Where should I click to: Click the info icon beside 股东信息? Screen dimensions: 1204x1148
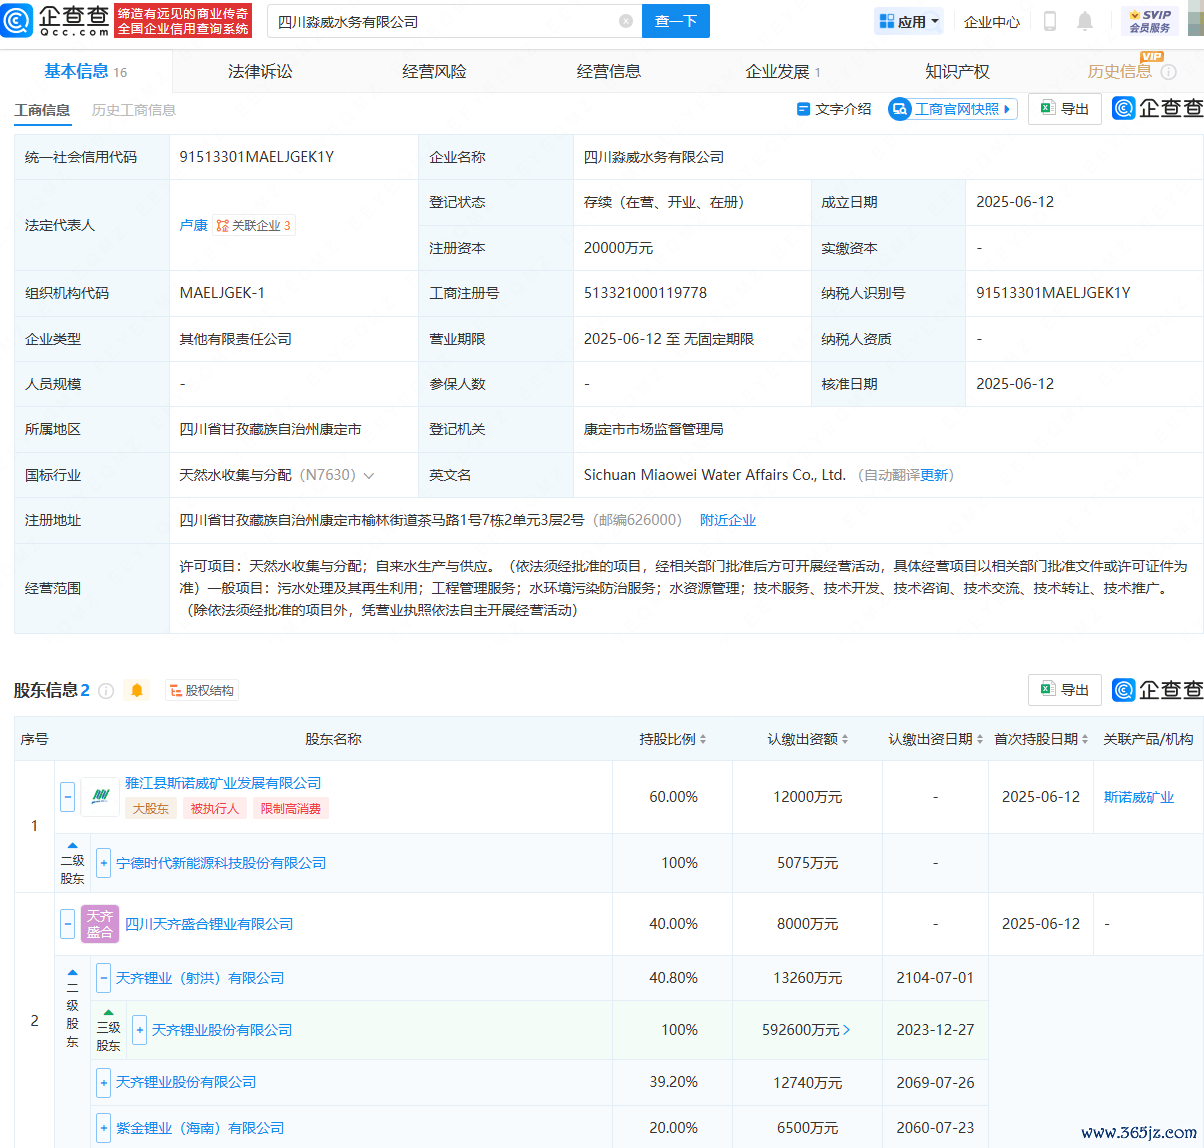pyautogui.click(x=106, y=691)
